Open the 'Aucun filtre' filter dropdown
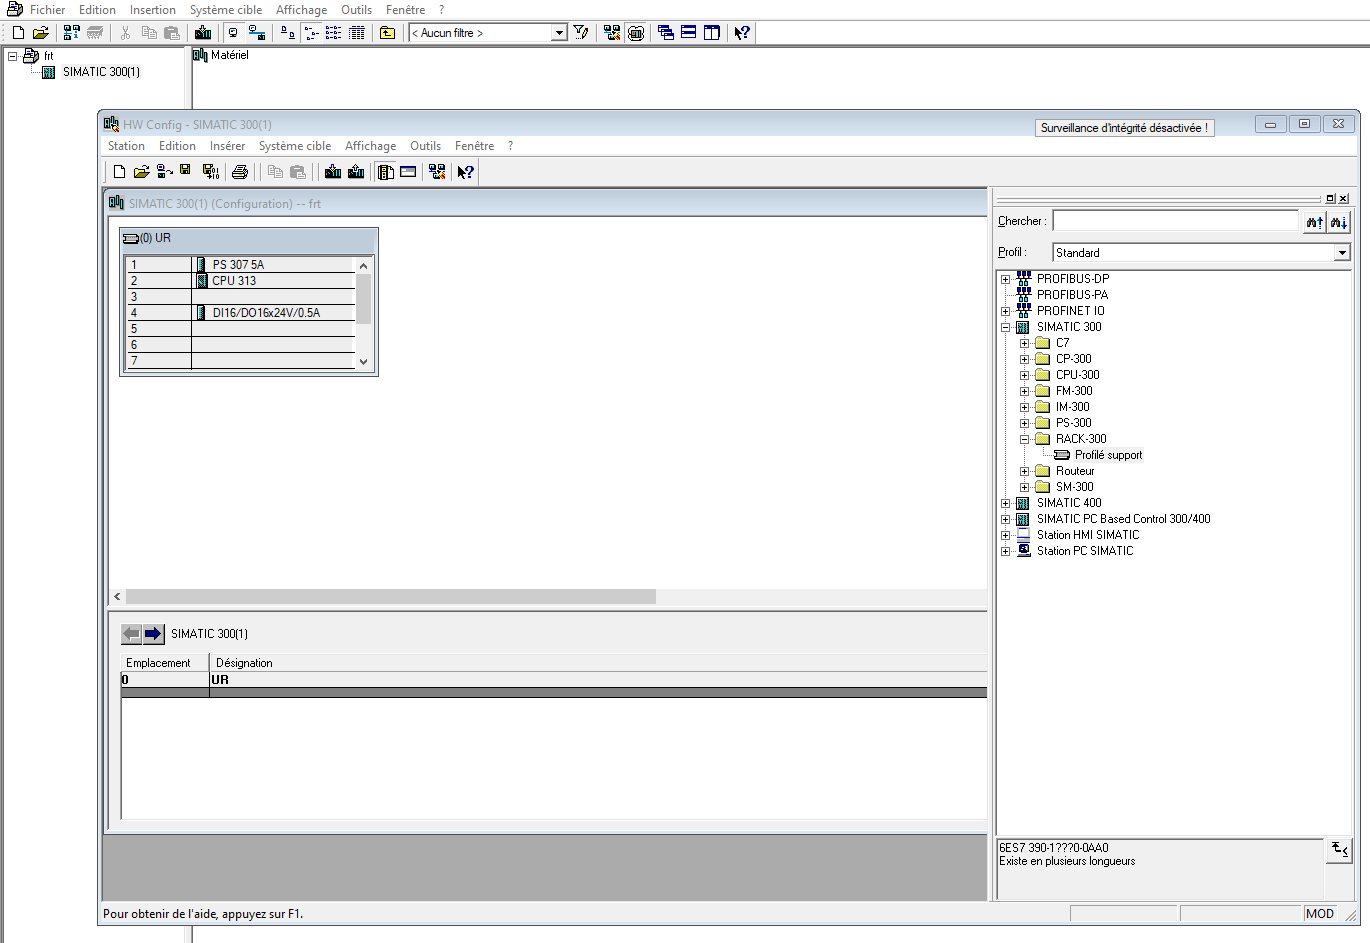 coord(559,33)
